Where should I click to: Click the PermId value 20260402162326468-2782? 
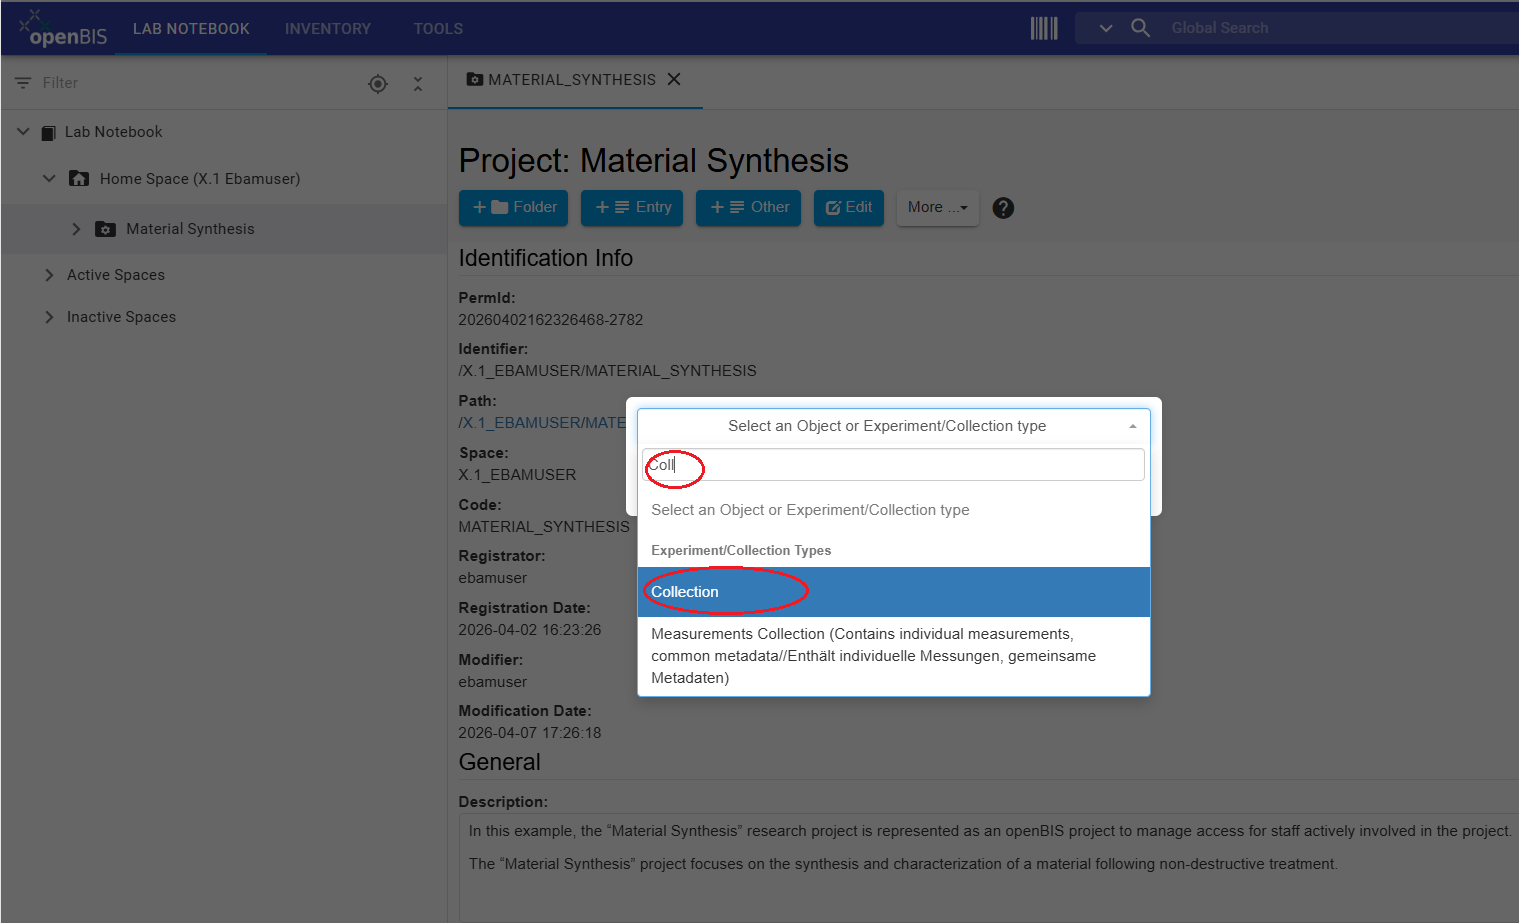(x=551, y=320)
